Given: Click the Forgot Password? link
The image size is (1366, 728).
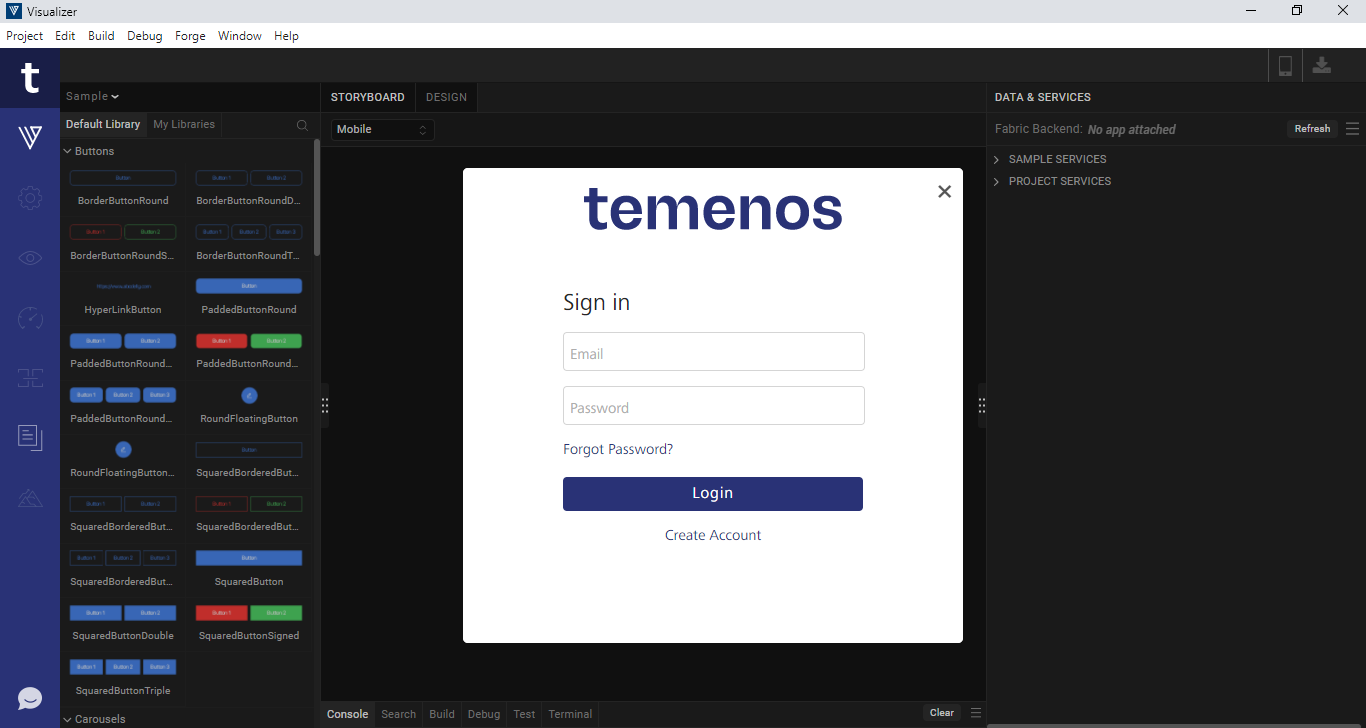Looking at the screenshot, I should click(x=618, y=450).
